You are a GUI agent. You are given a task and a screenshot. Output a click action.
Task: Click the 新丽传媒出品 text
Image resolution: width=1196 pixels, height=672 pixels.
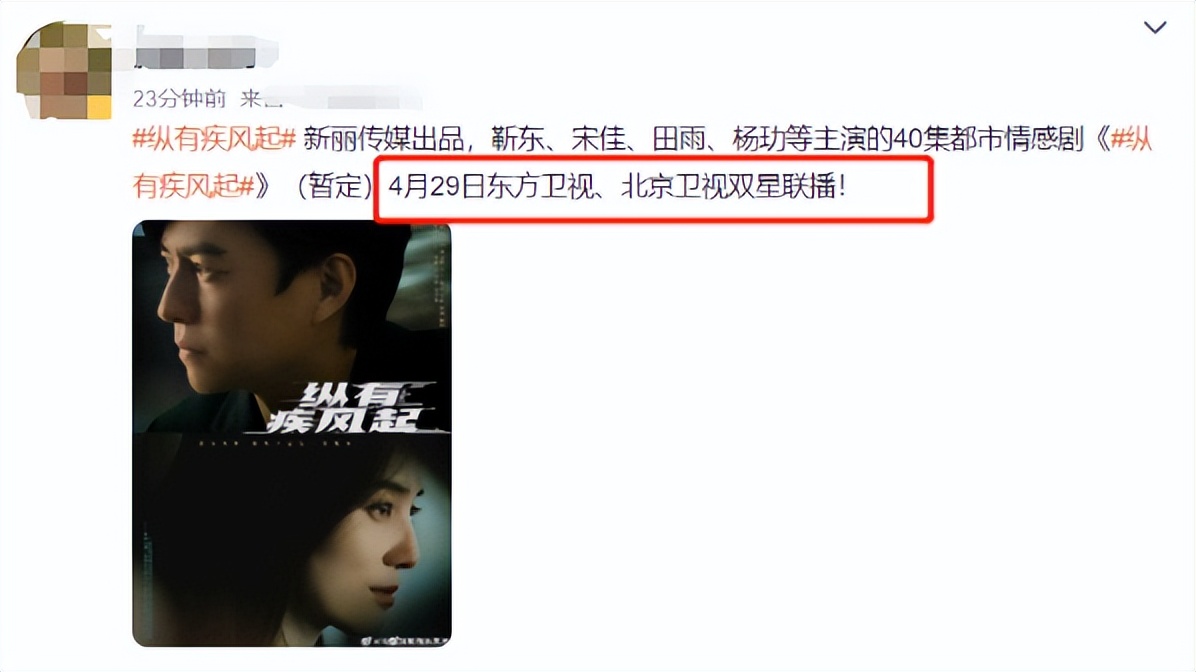(x=384, y=139)
